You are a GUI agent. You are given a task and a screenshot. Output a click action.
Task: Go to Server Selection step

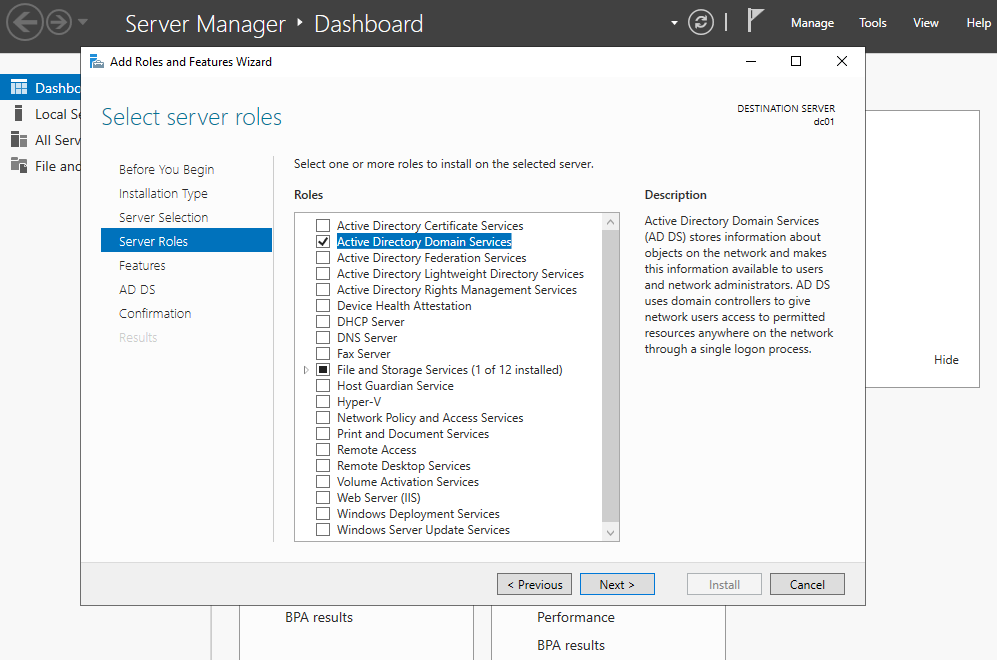163,217
